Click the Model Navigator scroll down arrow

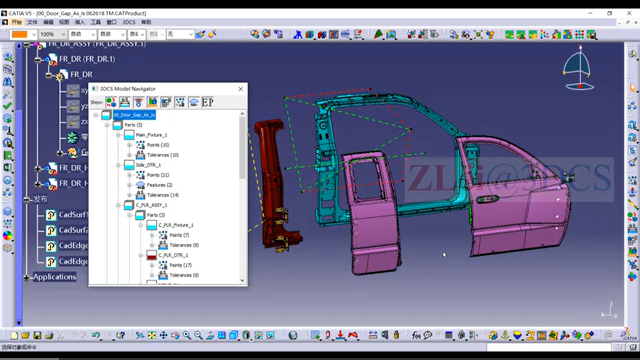pyautogui.click(x=242, y=280)
